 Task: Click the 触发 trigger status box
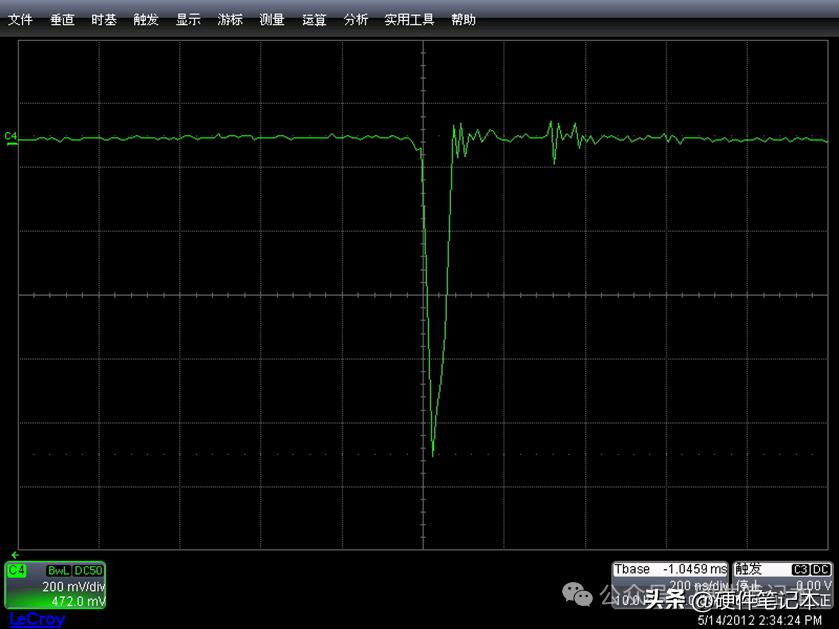746,569
